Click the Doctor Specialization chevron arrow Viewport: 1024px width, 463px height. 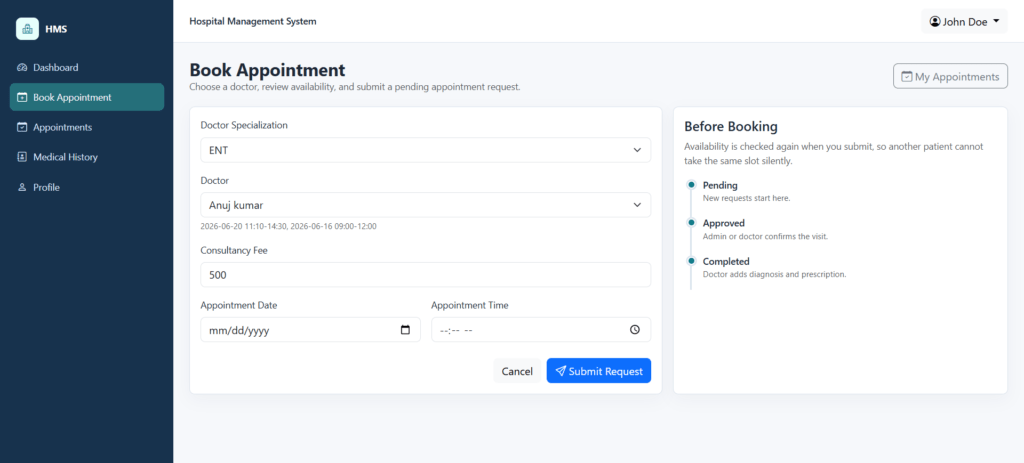click(x=637, y=150)
